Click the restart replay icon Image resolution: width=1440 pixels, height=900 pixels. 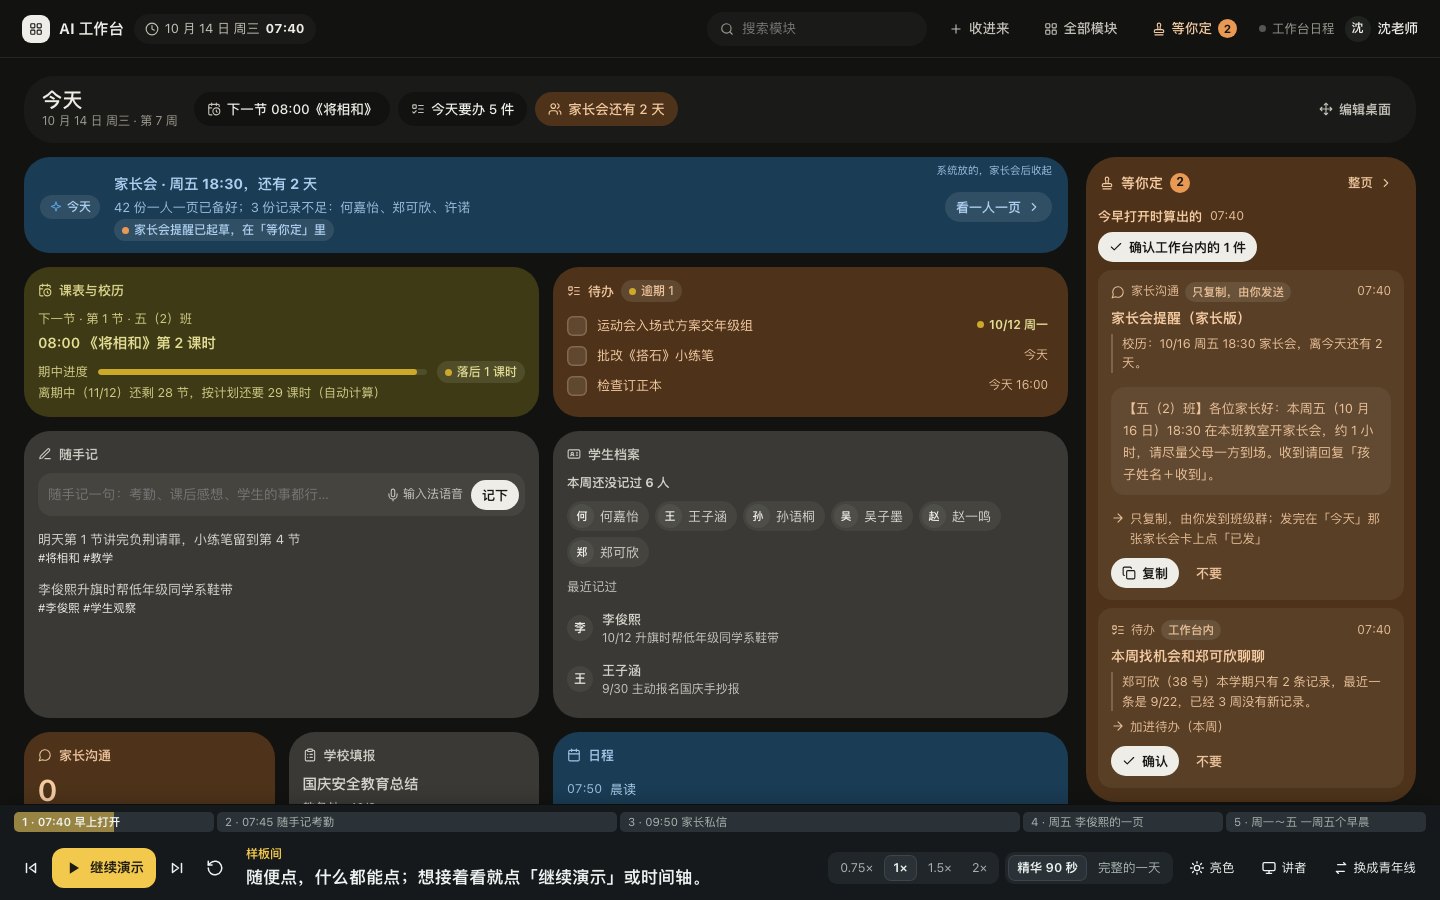click(x=214, y=868)
